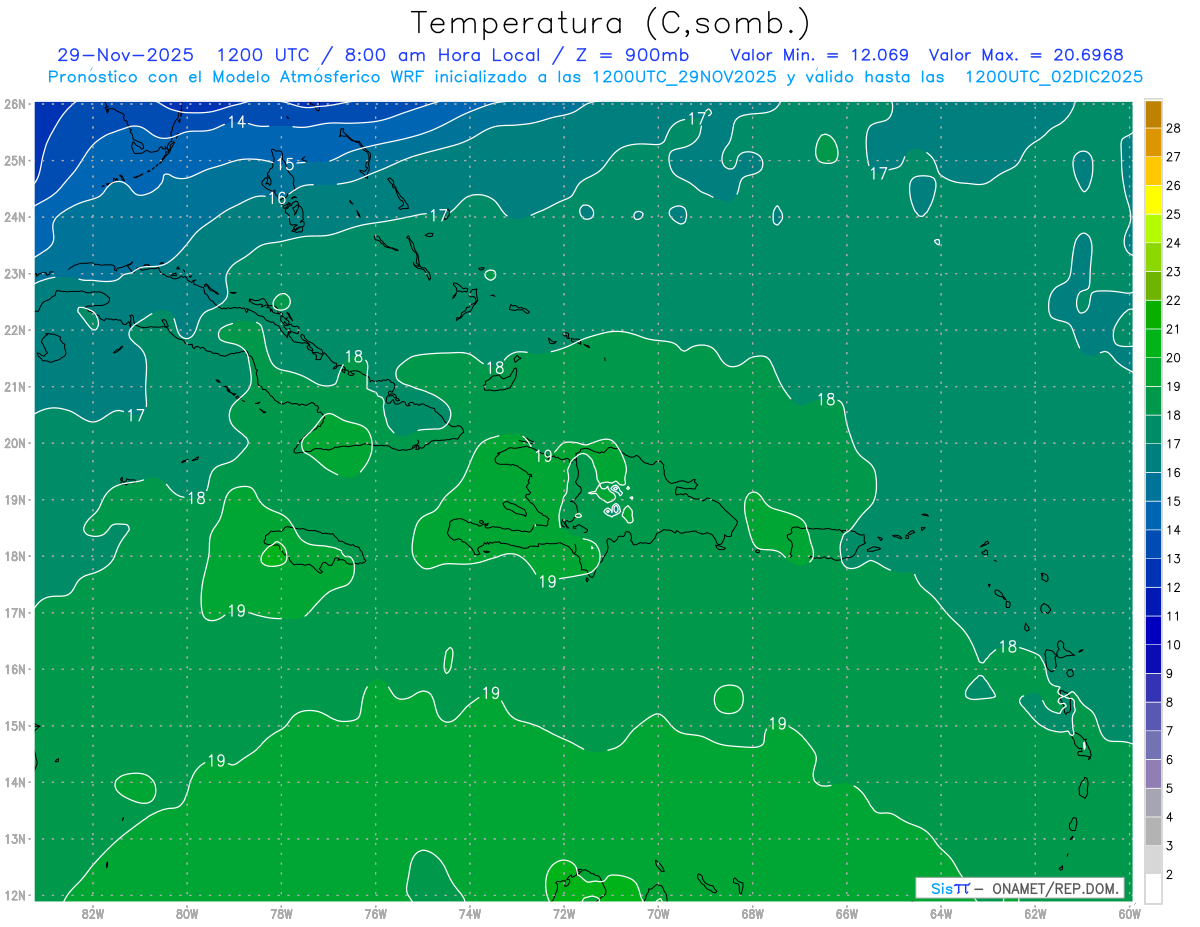Click the 14 contour label near top left

tap(236, 122)
